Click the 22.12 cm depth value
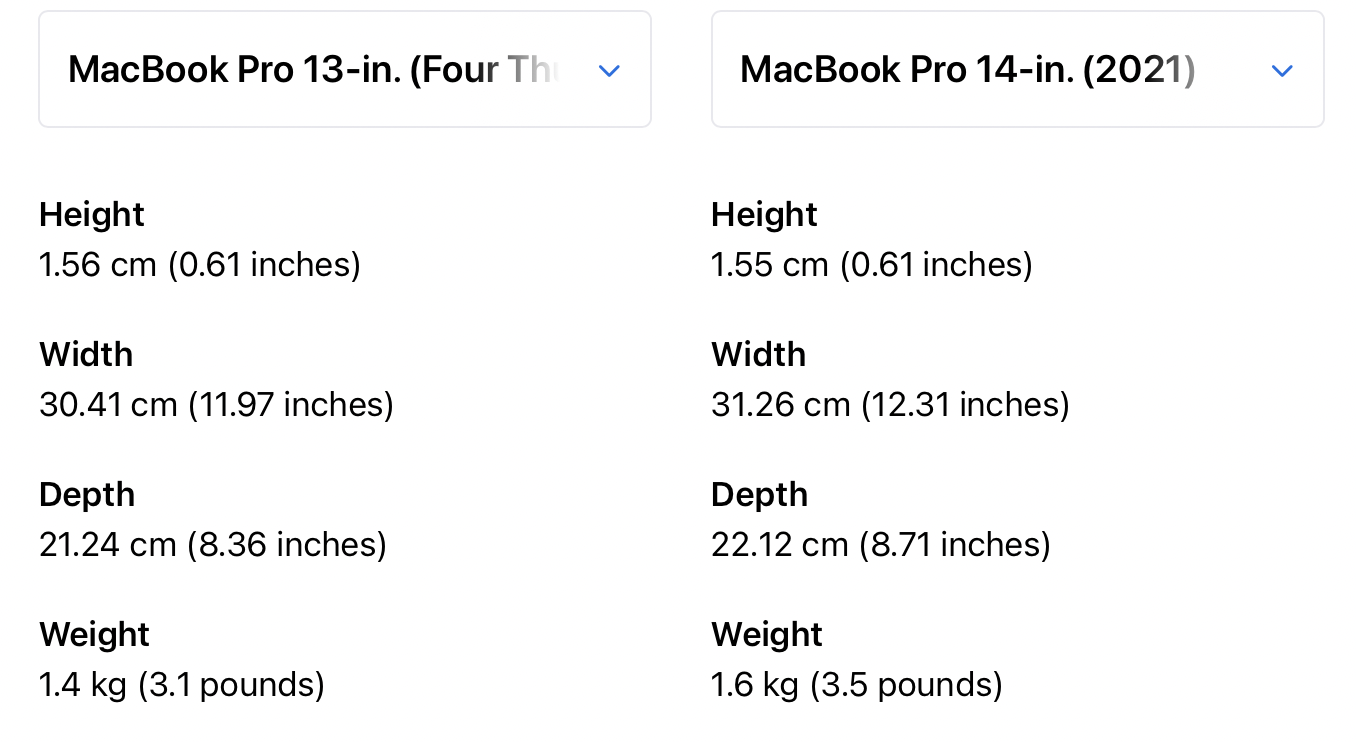The width and height of the screenshot is (1356, 742). tap(881, 545)
